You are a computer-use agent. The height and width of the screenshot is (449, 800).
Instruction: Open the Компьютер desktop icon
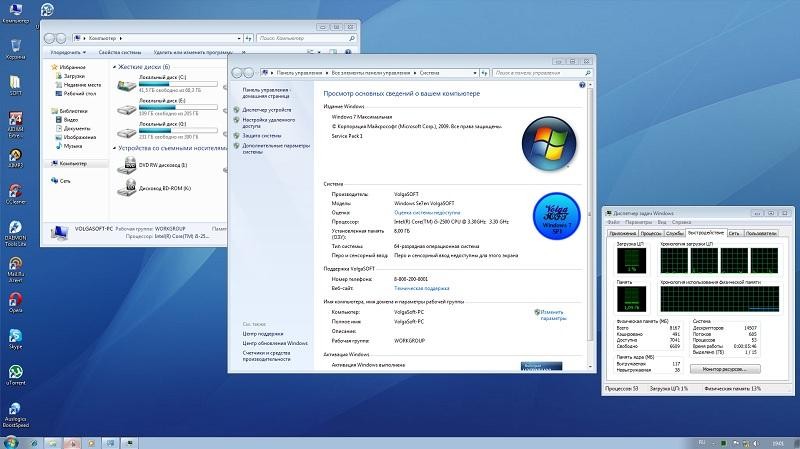point(15,13)
